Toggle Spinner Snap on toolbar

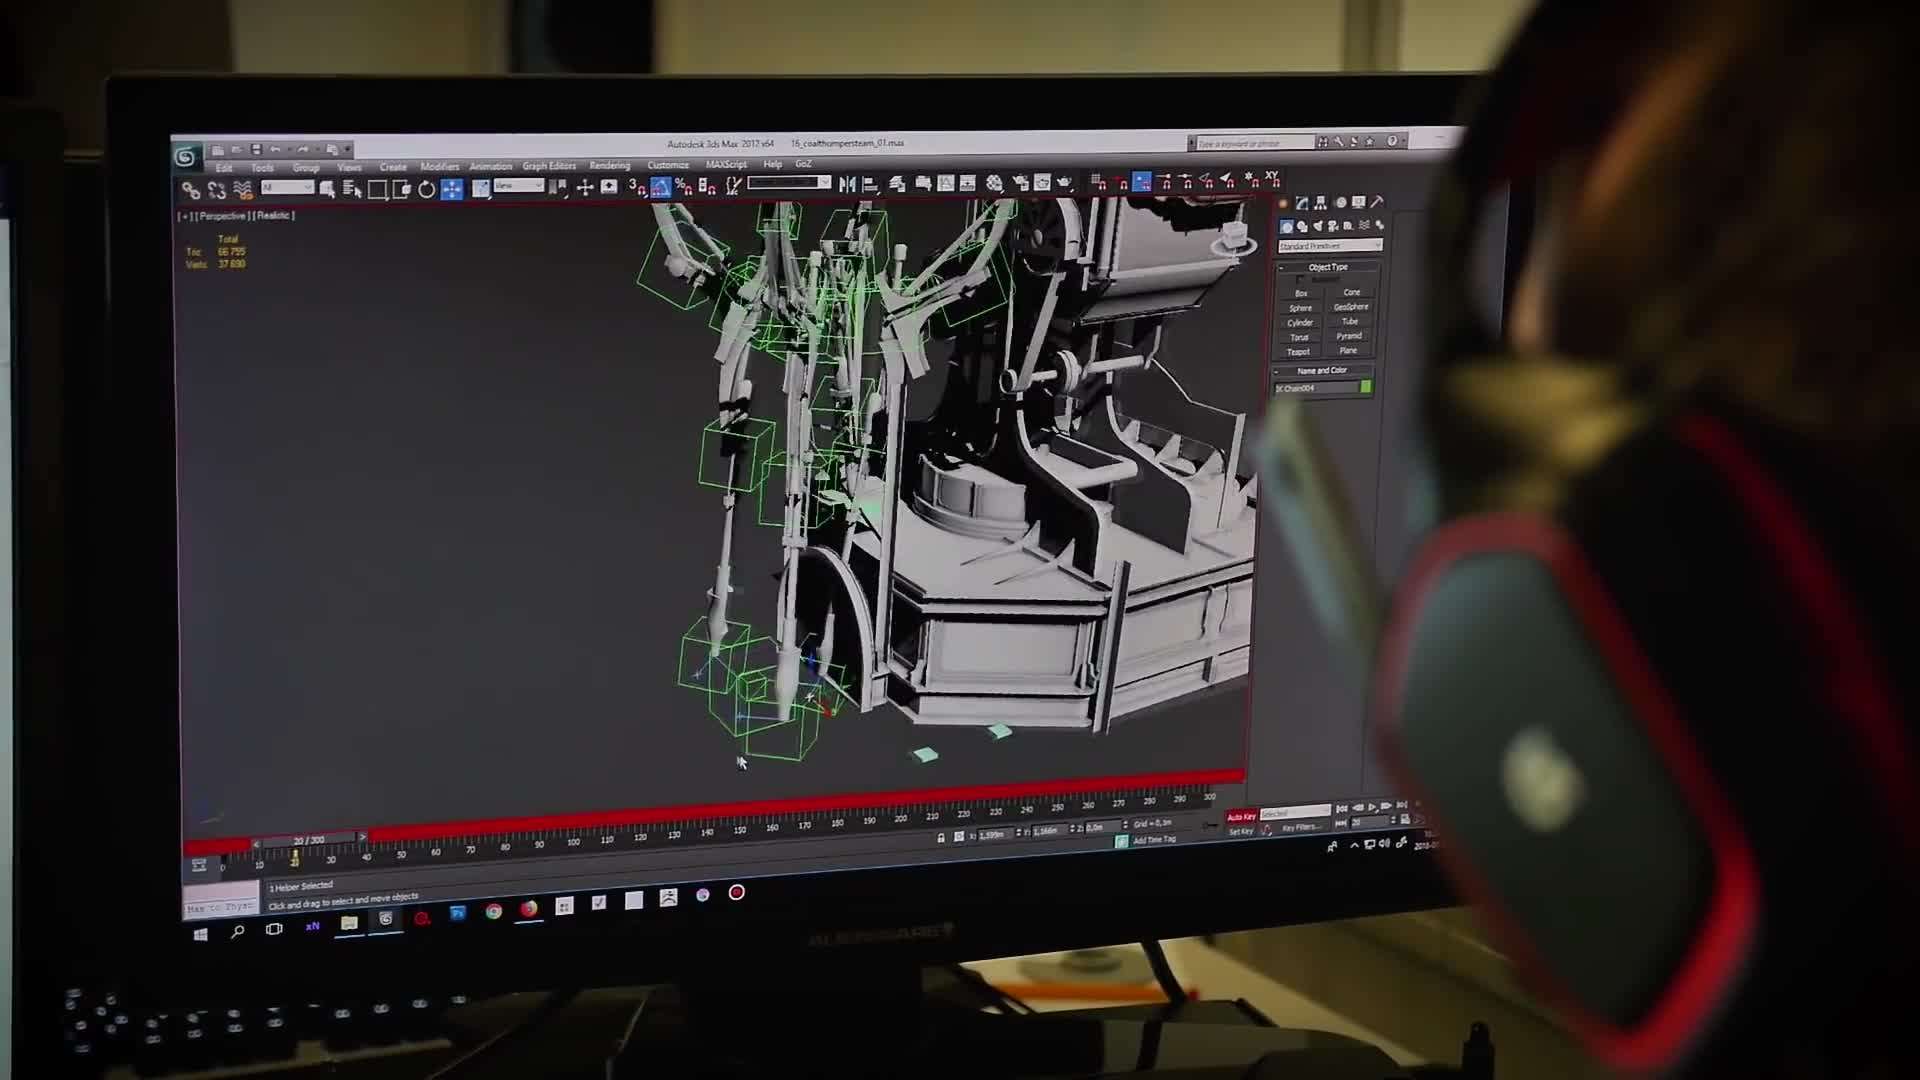[x=707, y=186]
